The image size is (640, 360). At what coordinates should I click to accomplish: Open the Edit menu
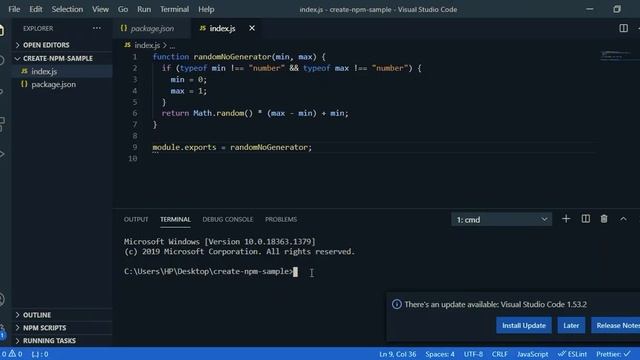pos(36,9)
